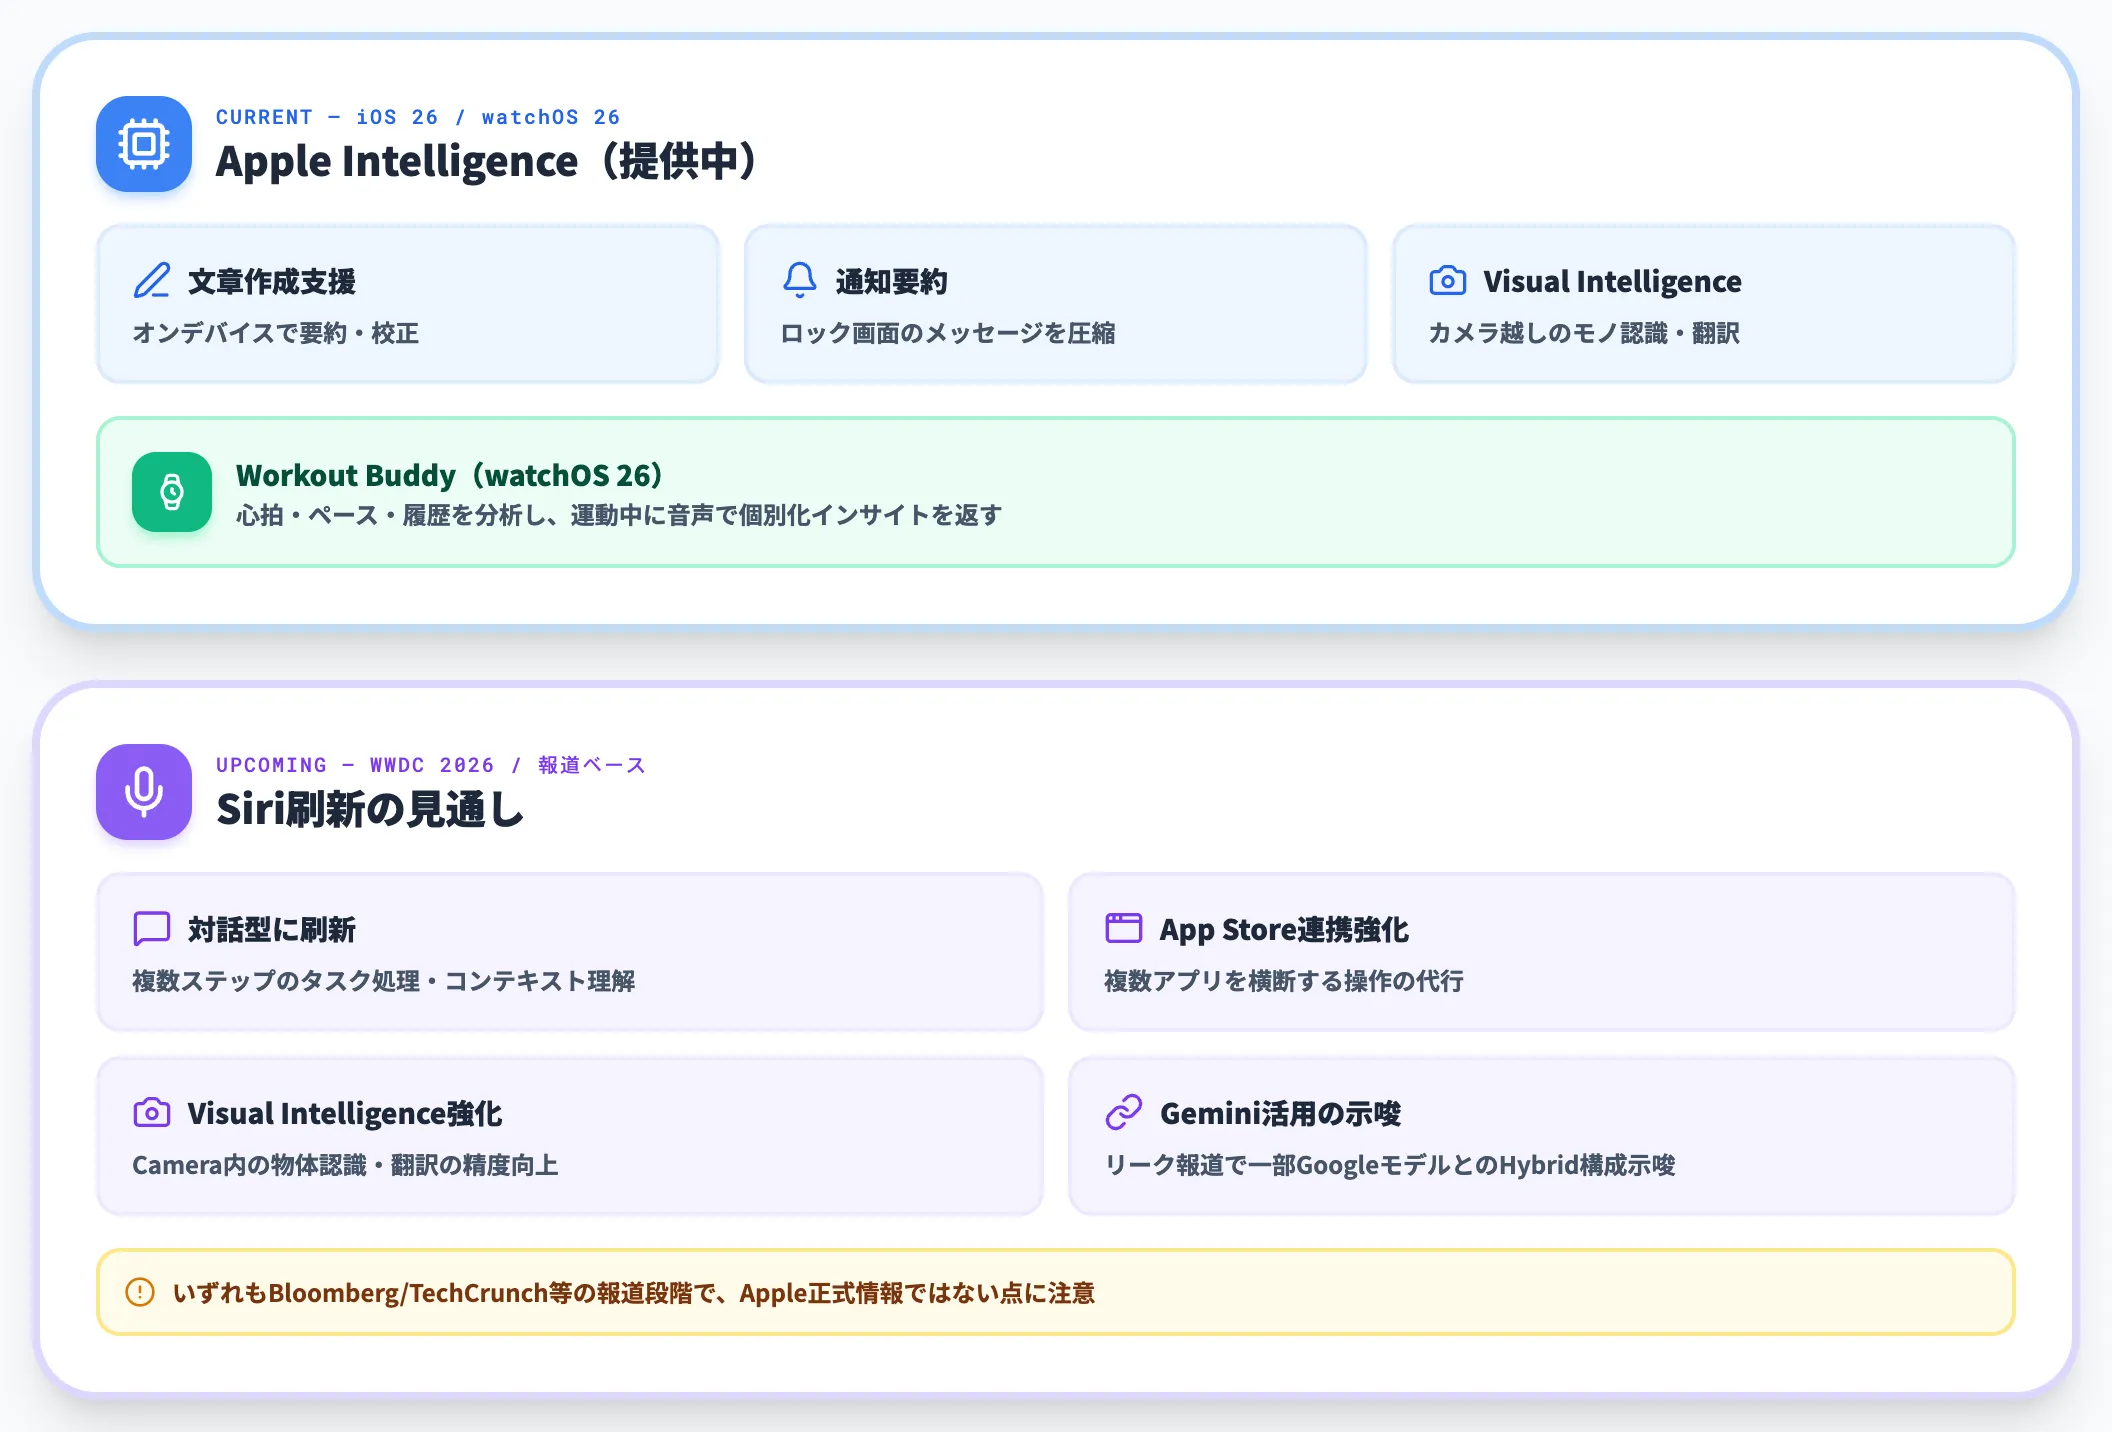This screenshot has height=1432, width=2112.
Task: Open the Workout Buddy (watchOS 26) banner
Action: pyautogui.click(x=1056, y=492)
